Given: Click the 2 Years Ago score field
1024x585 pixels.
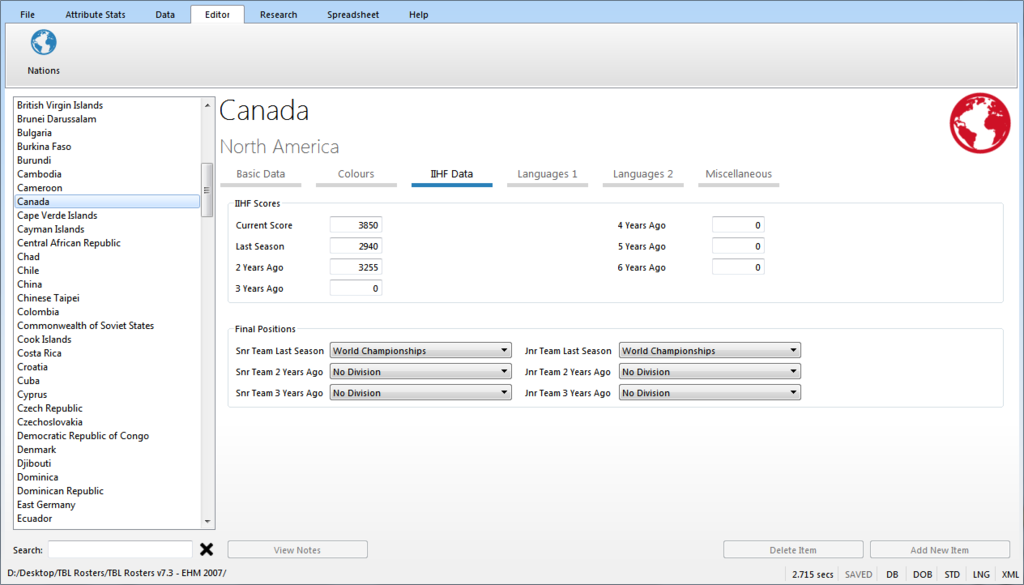Looking at the screenshot, I should (x=356, y=267).
